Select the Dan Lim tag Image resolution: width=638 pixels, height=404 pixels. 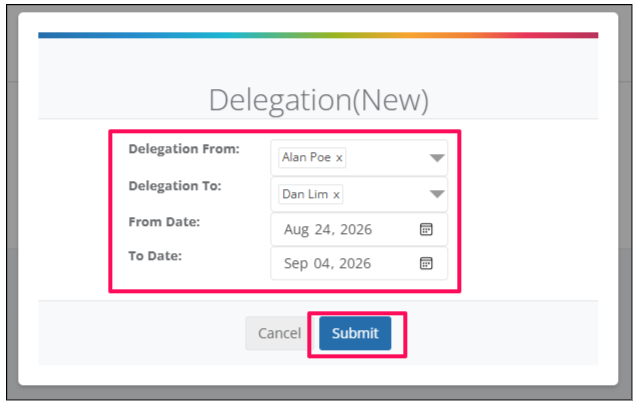310,194
